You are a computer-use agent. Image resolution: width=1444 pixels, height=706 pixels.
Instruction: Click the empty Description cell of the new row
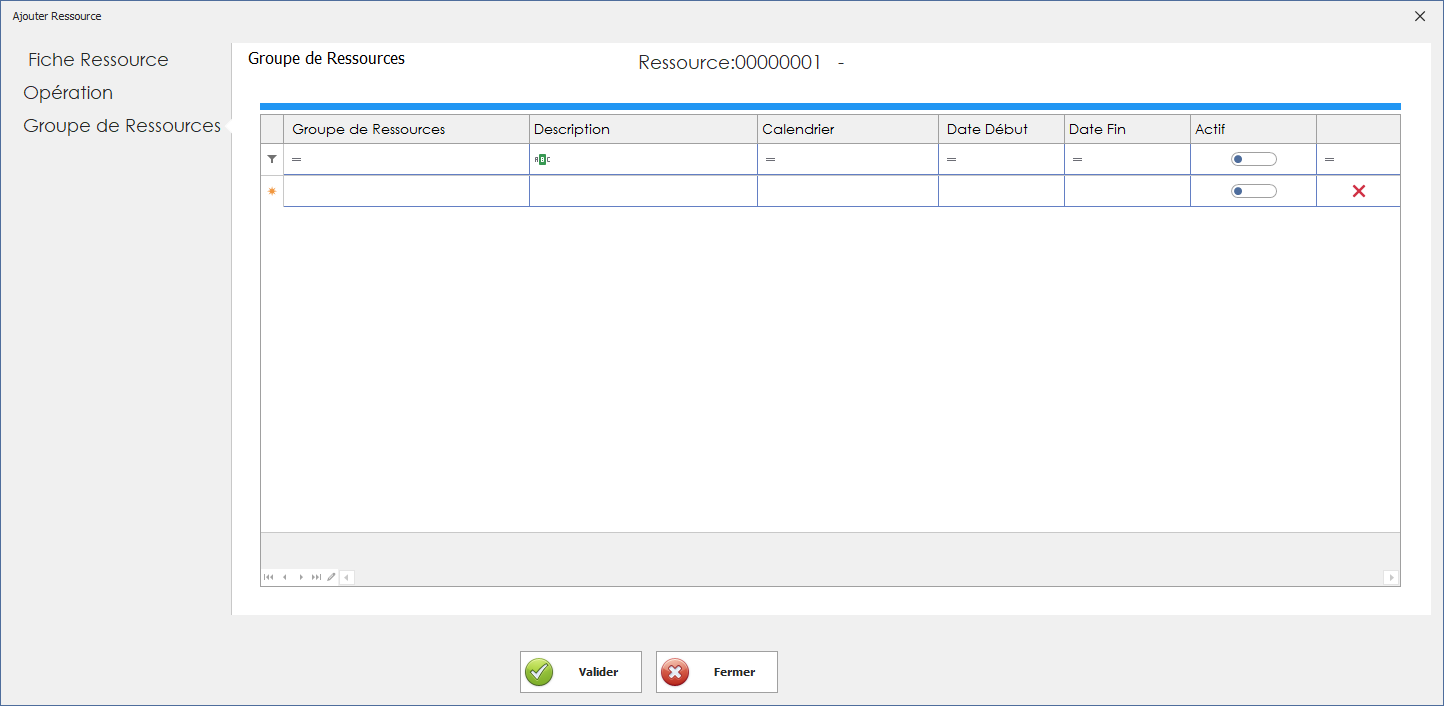[642, 190]
